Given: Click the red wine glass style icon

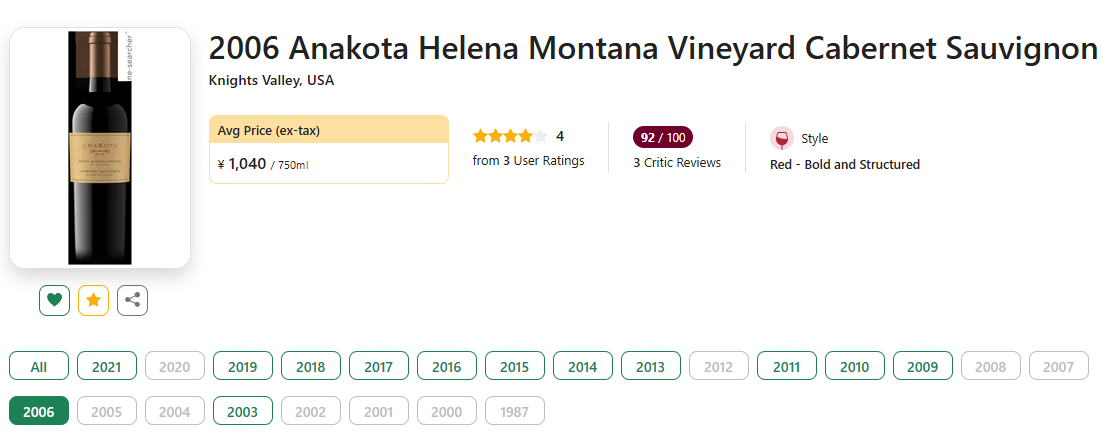Looking at the screenshot, I should pyautogui.click(x=782, y=139).
